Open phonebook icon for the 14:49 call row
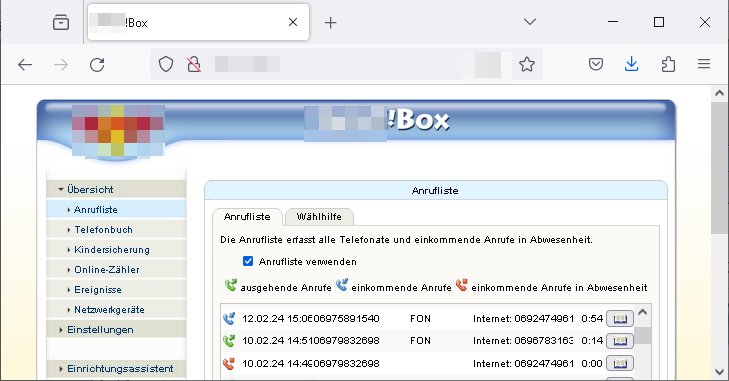 click(x=620, y=363)
